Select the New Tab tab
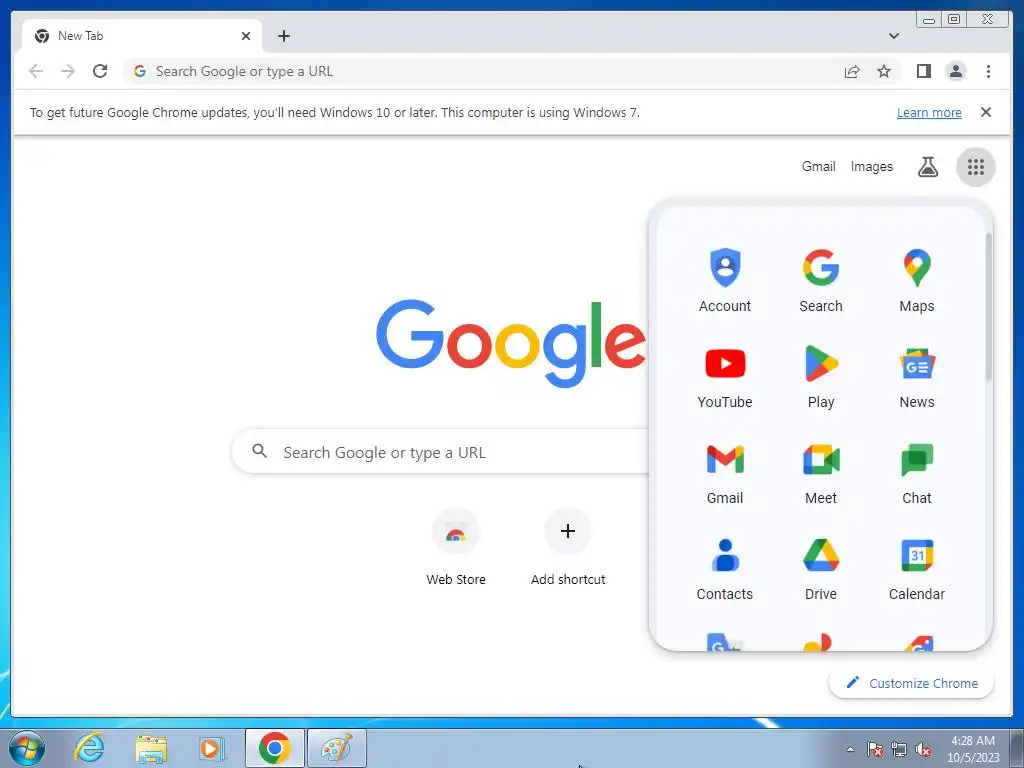 (142, 36)
